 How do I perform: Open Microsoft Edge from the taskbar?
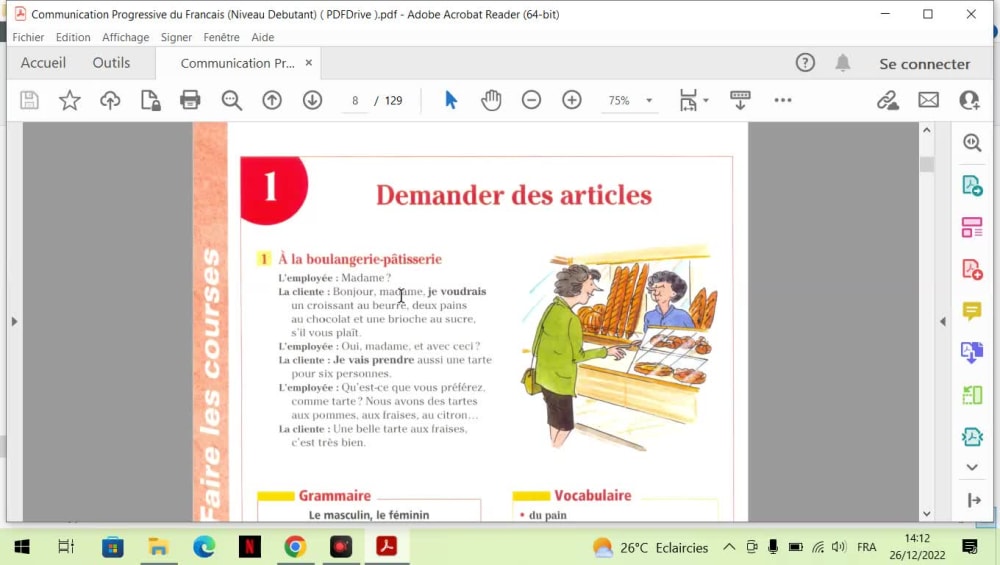[x=204, y=547]
